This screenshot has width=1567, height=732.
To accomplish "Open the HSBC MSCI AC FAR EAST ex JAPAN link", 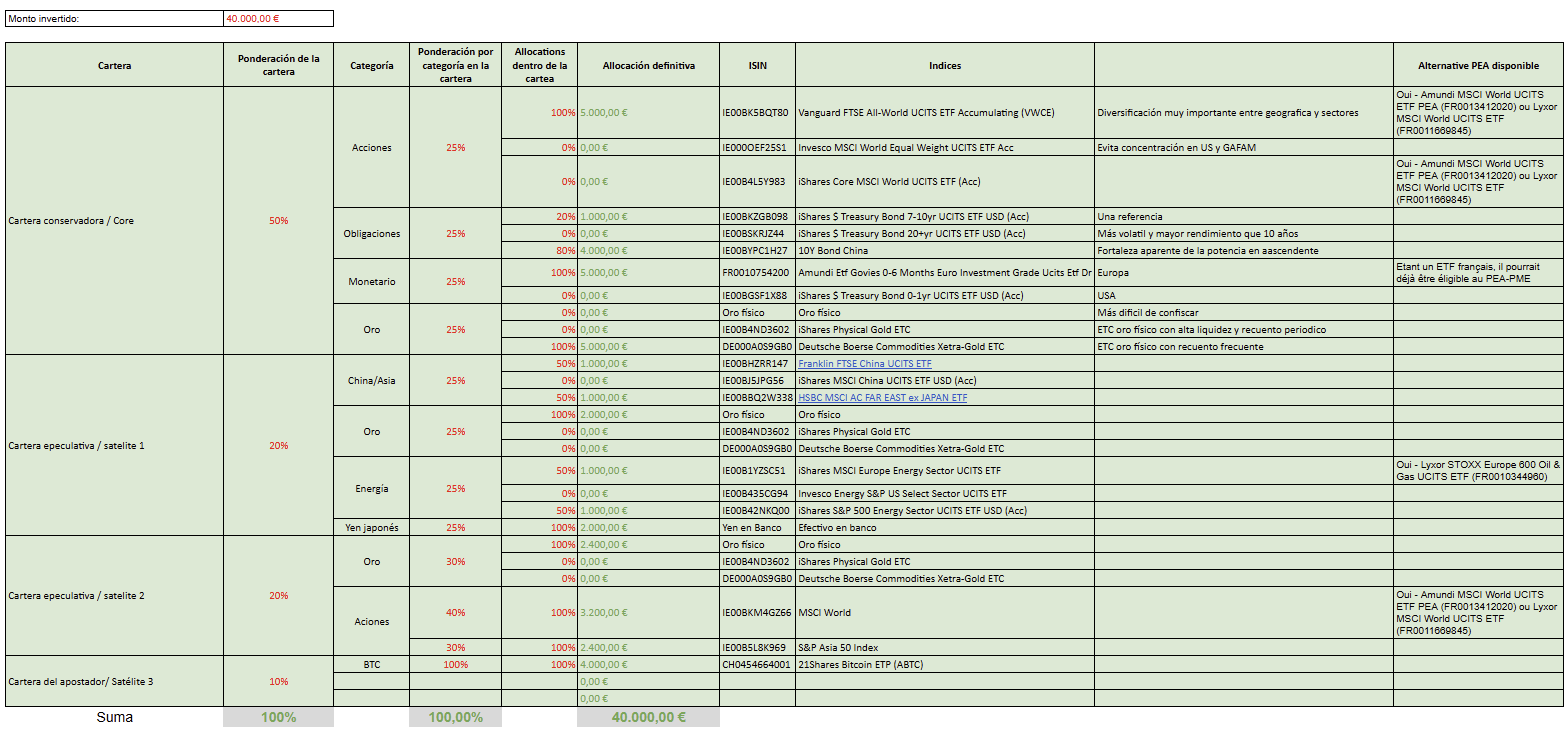I will pos(882,398).
